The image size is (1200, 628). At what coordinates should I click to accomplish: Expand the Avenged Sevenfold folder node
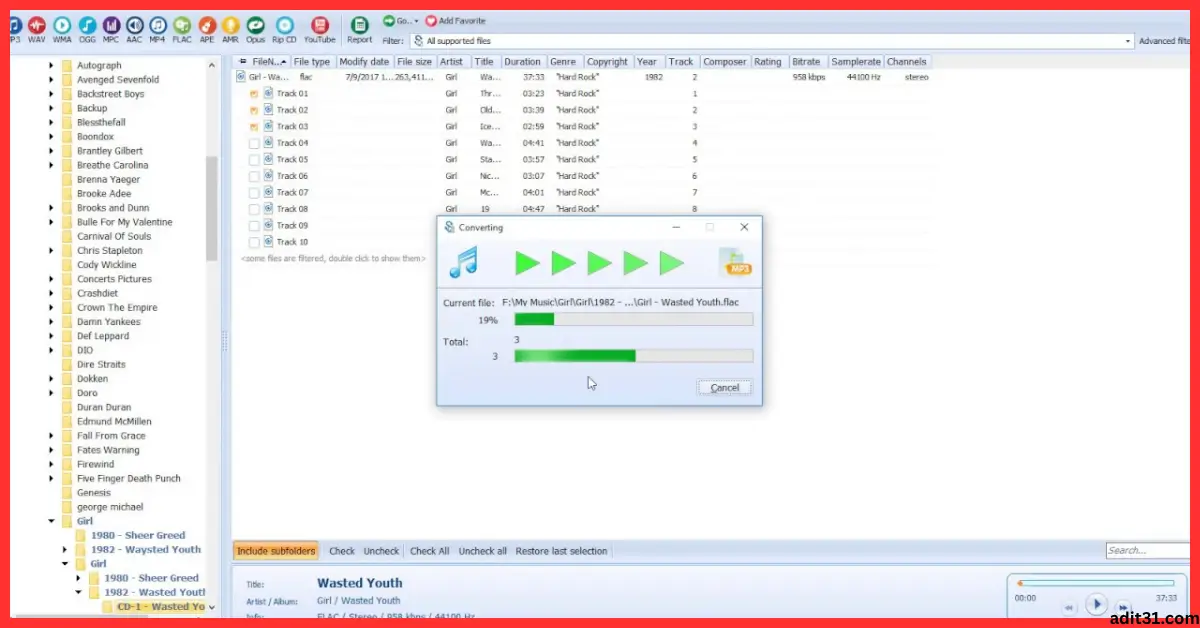click(x=51, y=80)
